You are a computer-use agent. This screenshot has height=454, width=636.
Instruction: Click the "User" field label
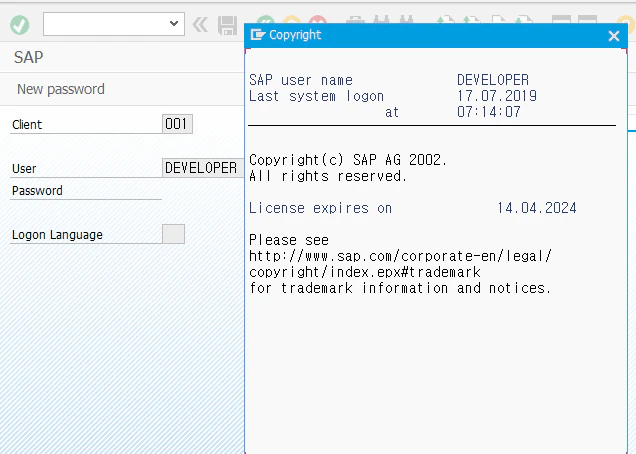tap(24, 168)
